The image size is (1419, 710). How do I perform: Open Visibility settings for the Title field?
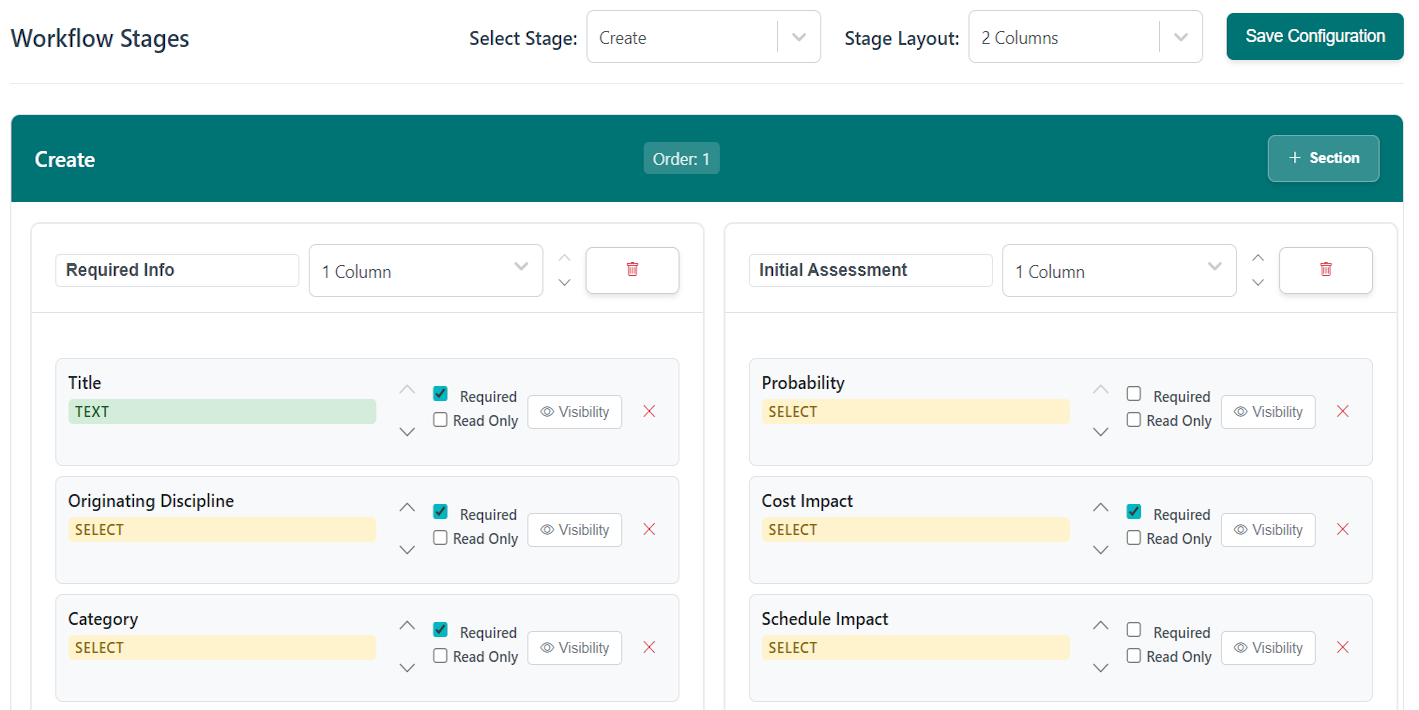(574, 411)
